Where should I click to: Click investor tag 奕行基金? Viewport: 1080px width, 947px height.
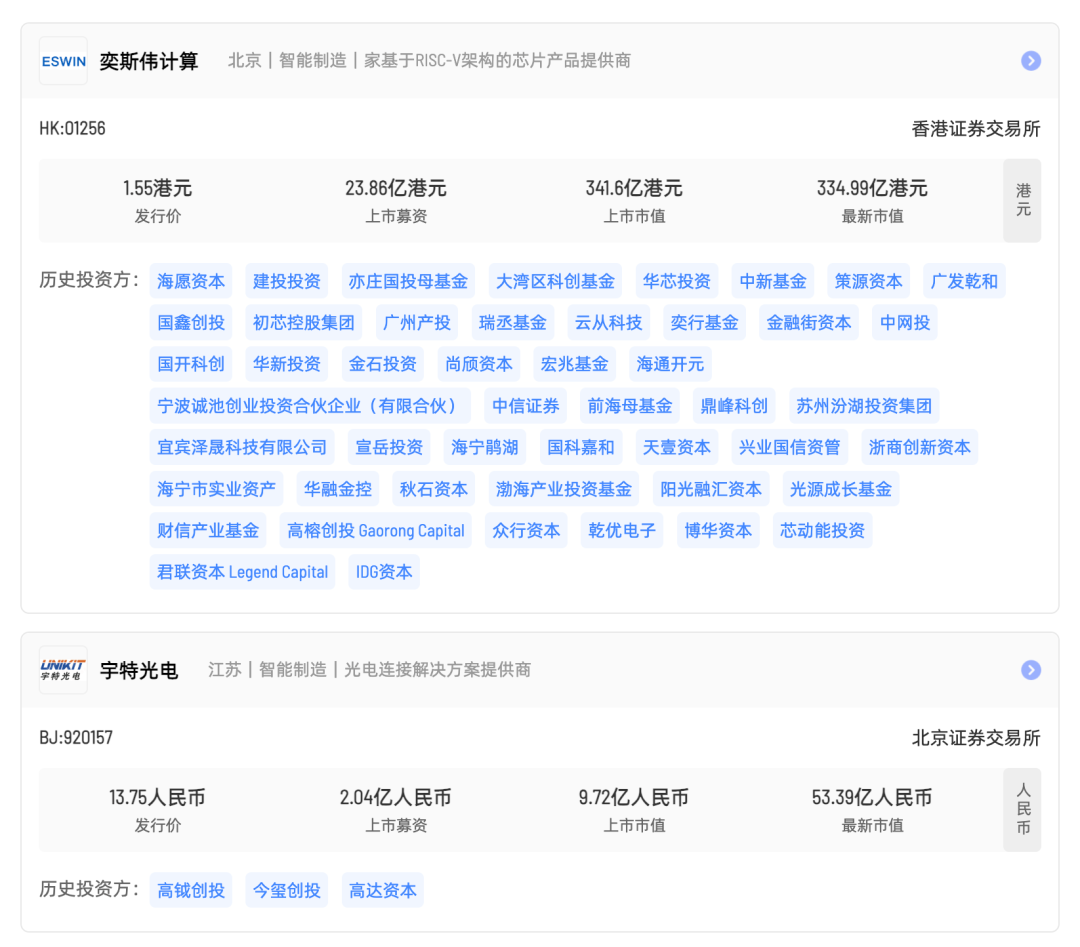704,322
